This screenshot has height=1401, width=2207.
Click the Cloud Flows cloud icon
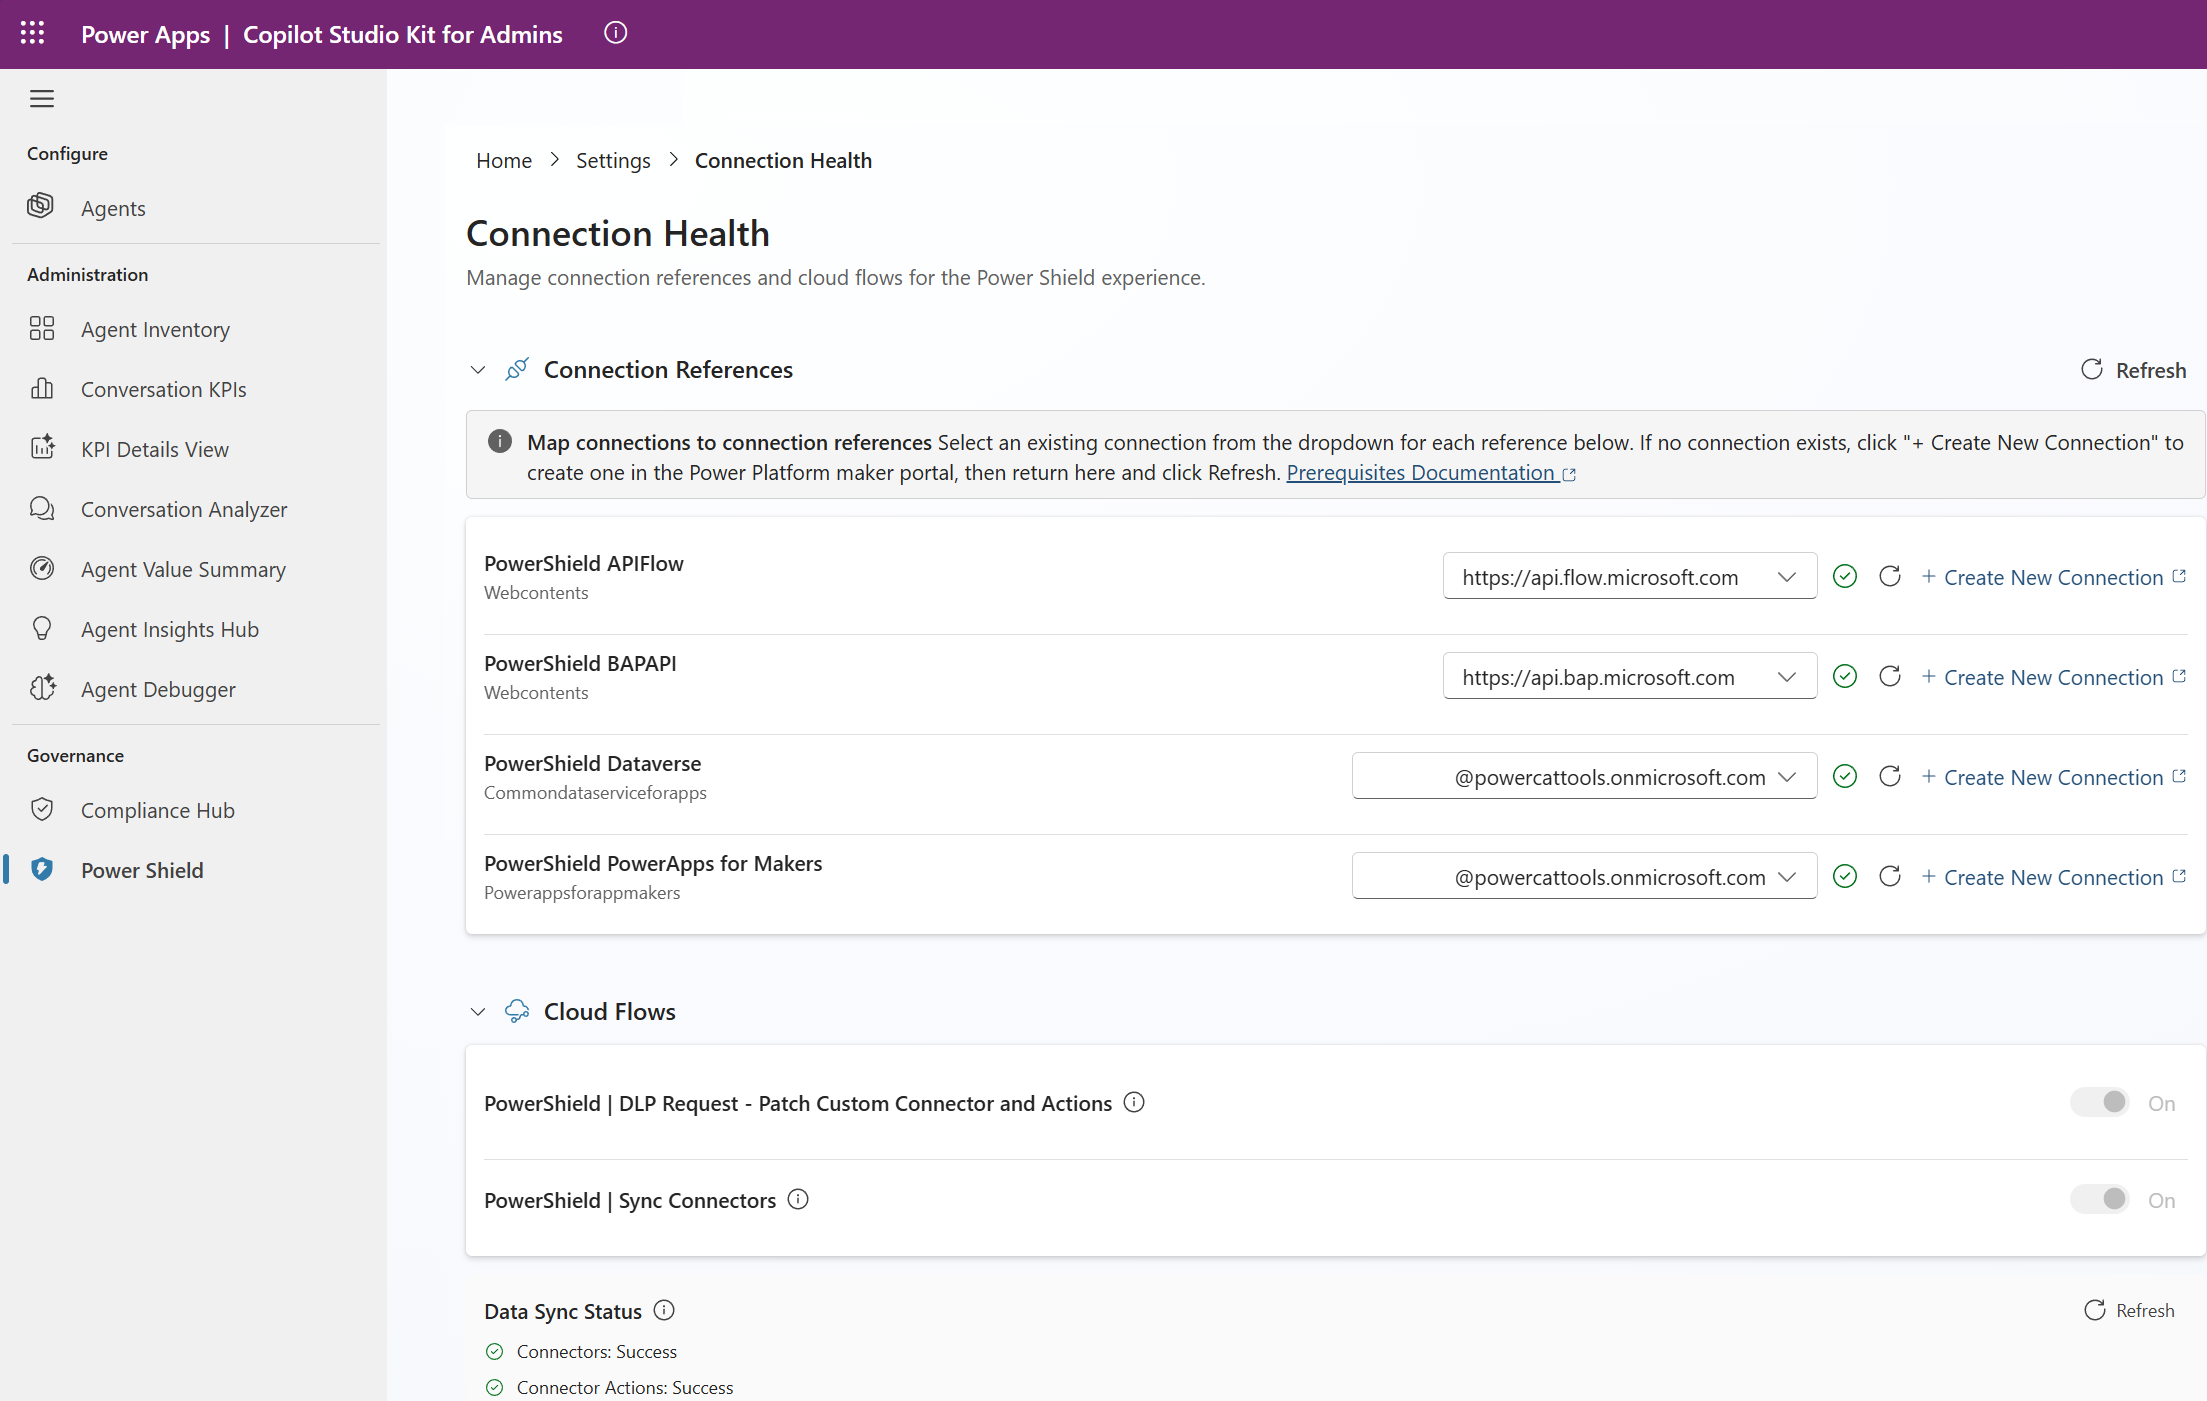click(517, 1011)
